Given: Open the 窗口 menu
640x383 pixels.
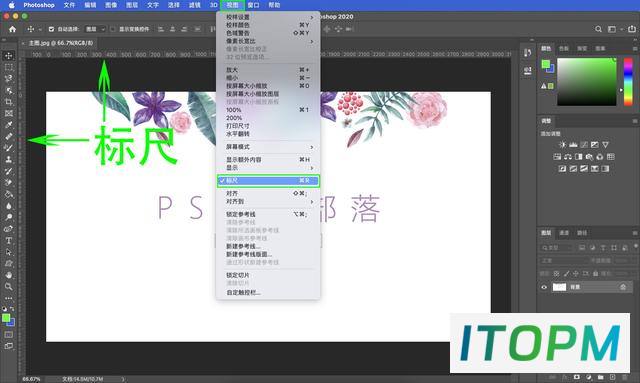Looking at the screenshot, I should coord(253,5).
